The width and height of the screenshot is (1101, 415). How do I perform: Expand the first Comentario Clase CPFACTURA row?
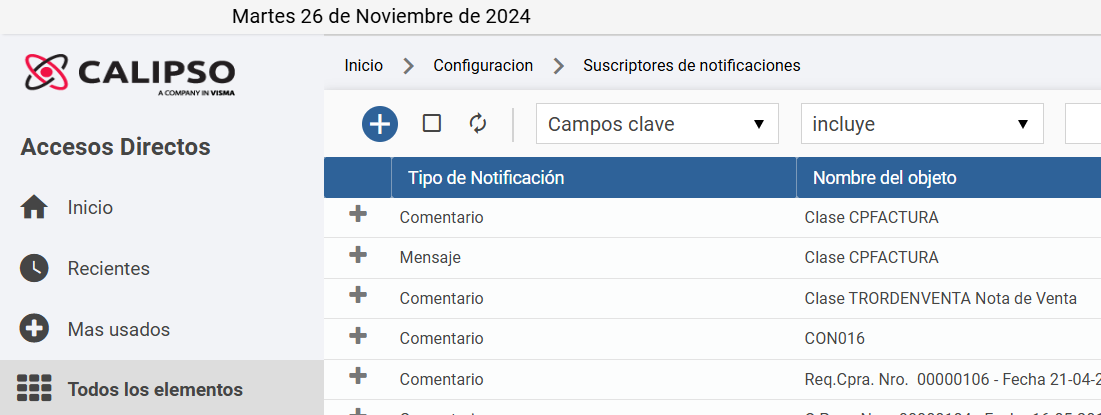358,214
